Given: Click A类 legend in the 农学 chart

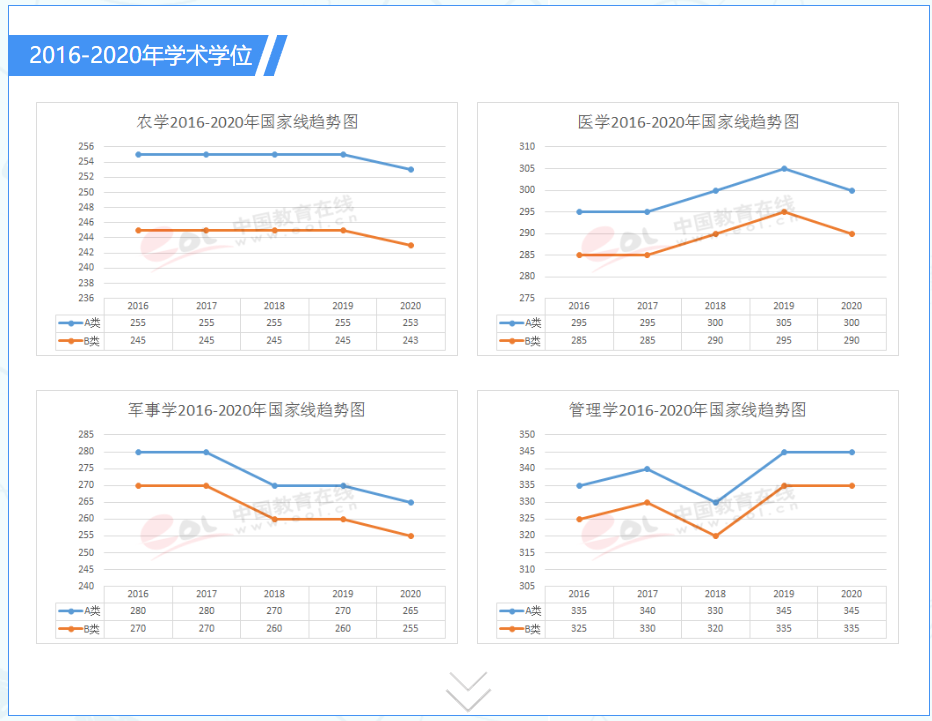Looking at the screenshot, I should point(80,323).
